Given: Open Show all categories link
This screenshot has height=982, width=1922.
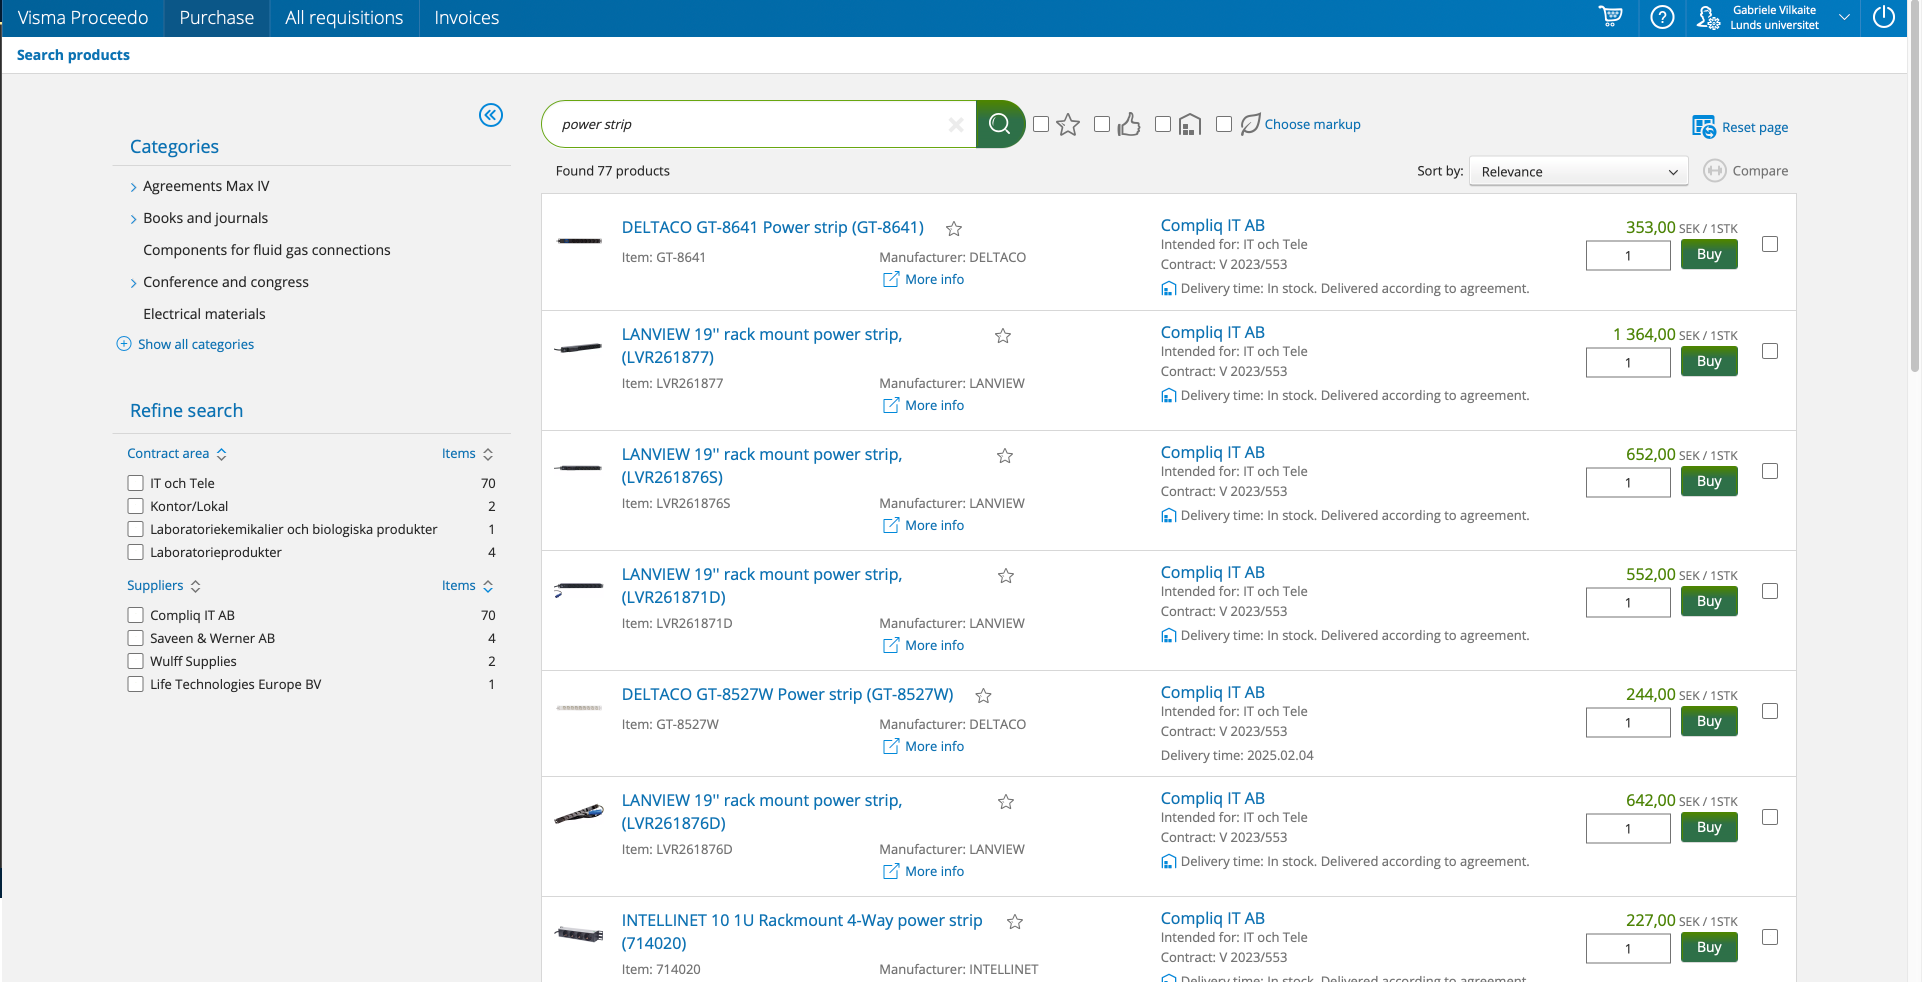Looking at the screenshot, I should (x=196, y=344).
